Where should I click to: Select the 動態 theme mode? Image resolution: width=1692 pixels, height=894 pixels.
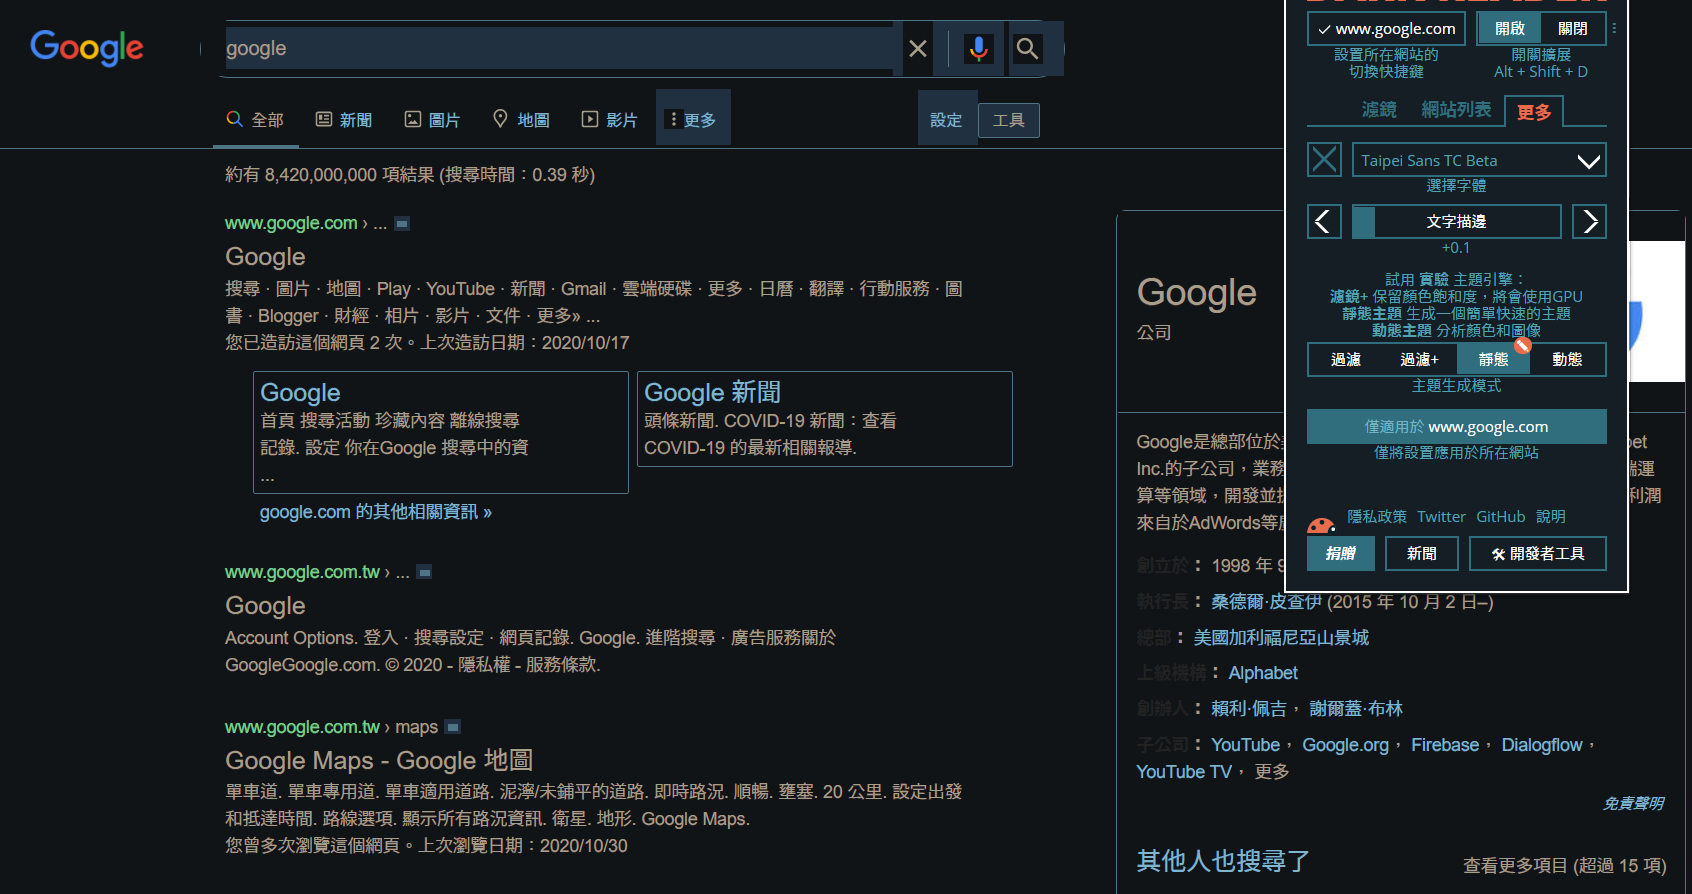[x=1567, y=360]
